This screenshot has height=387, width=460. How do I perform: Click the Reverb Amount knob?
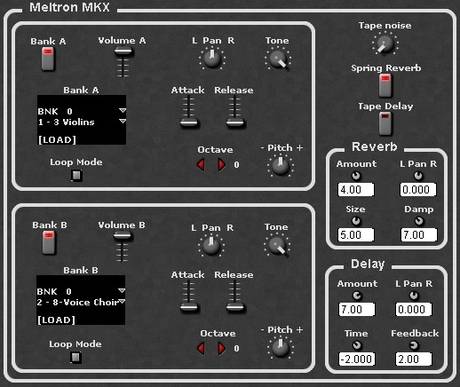(356, 176)
